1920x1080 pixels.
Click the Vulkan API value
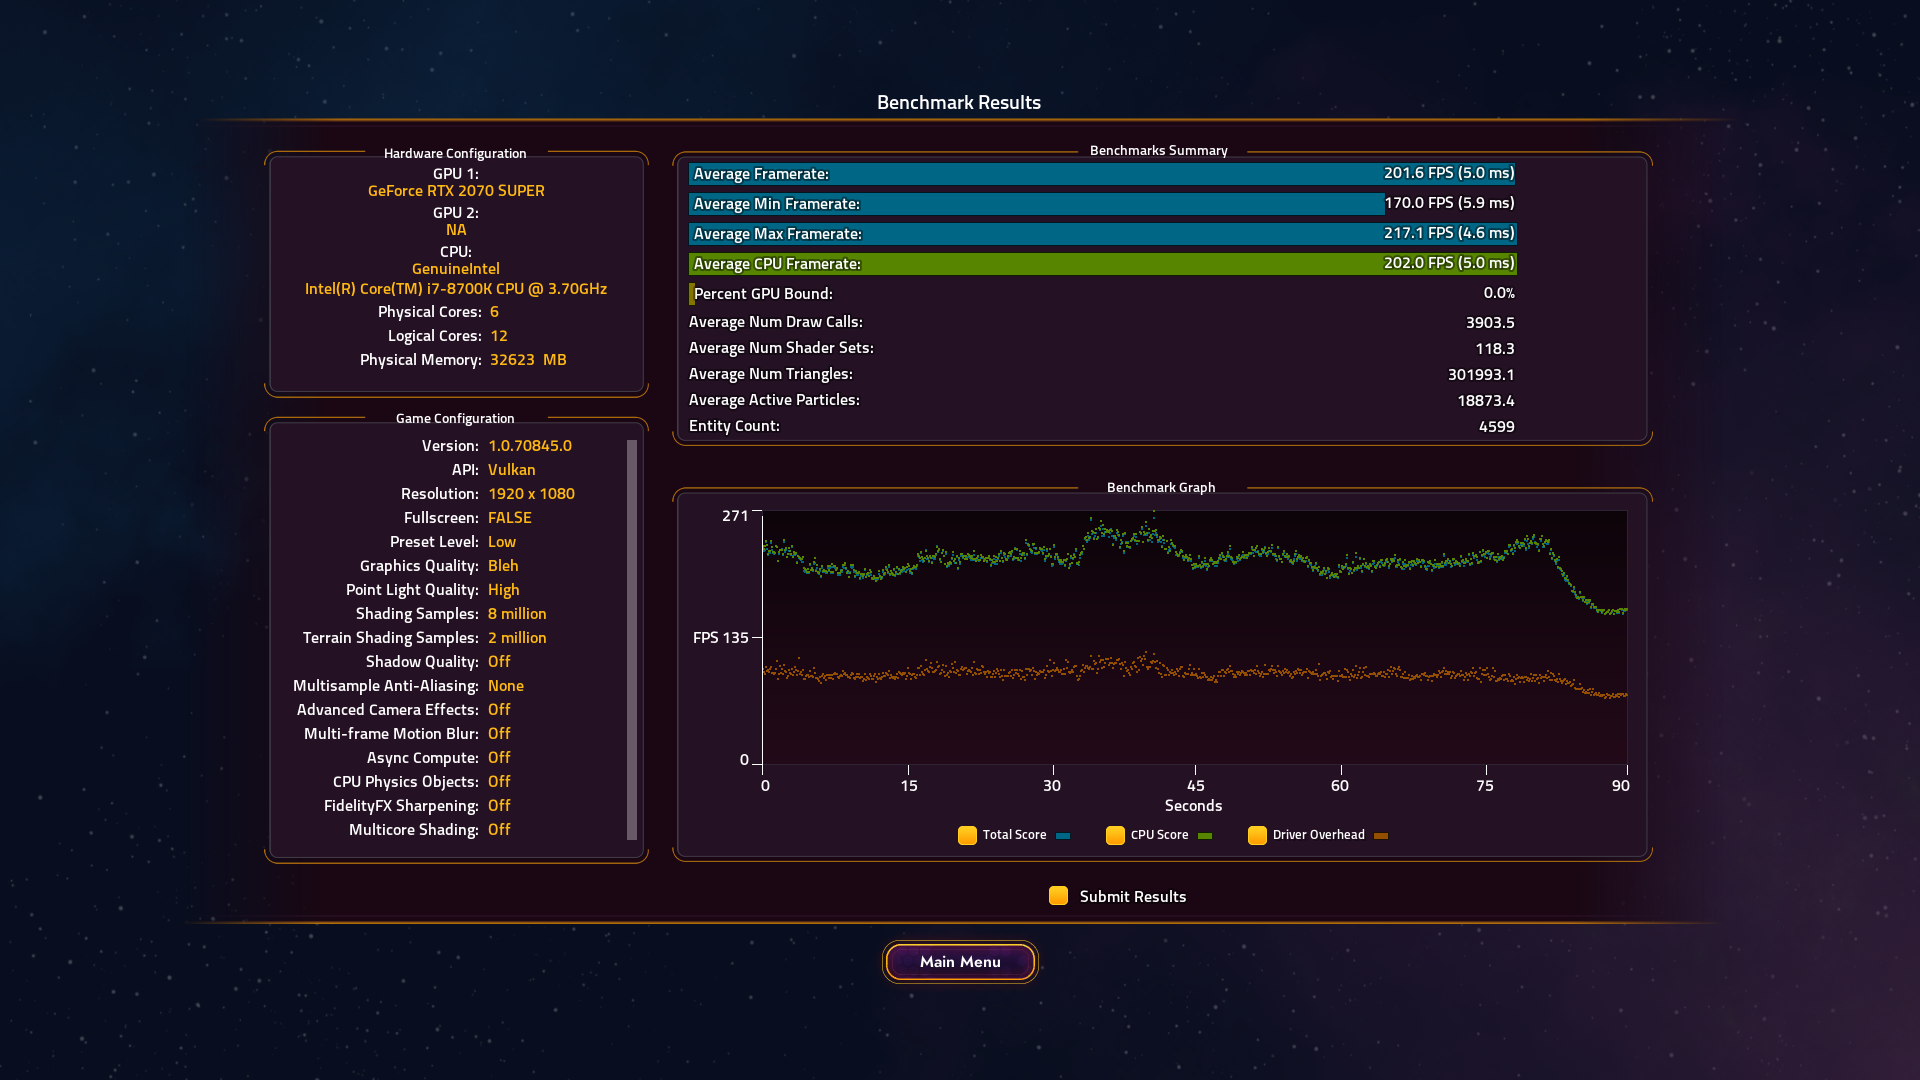pos(511,469)
